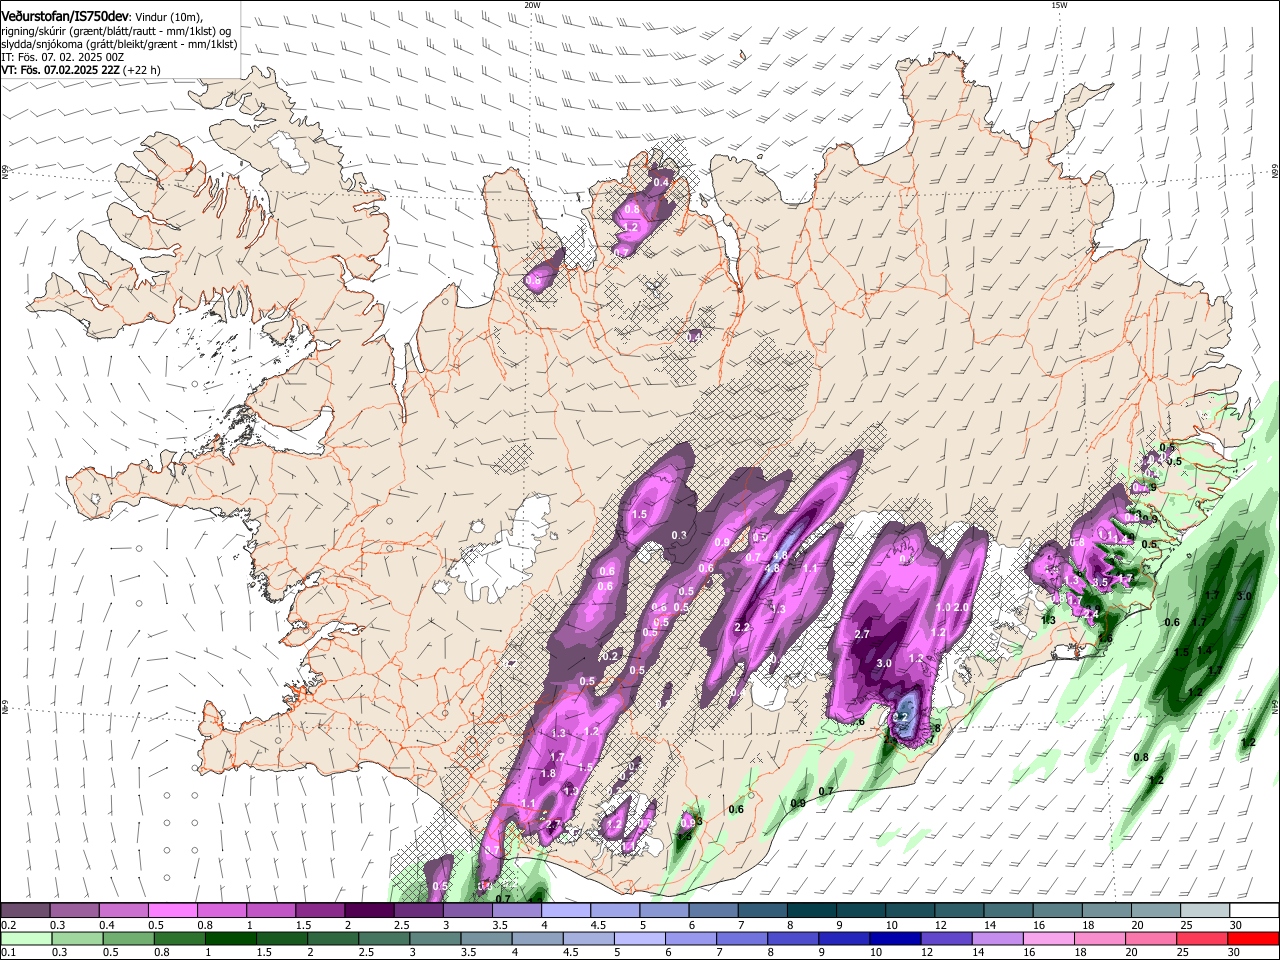Click the '20W' longitude label
The image size is (1280, 960).
pos(532,5)
